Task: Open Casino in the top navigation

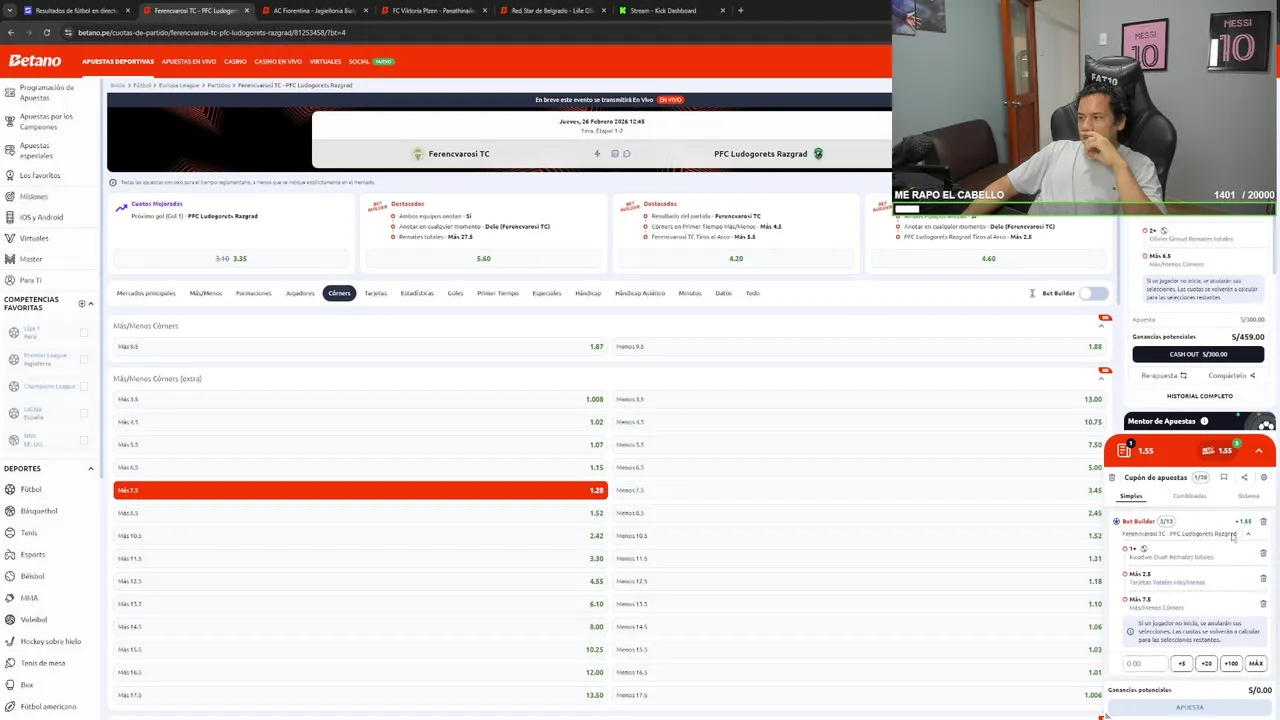Action: [235, 61]
